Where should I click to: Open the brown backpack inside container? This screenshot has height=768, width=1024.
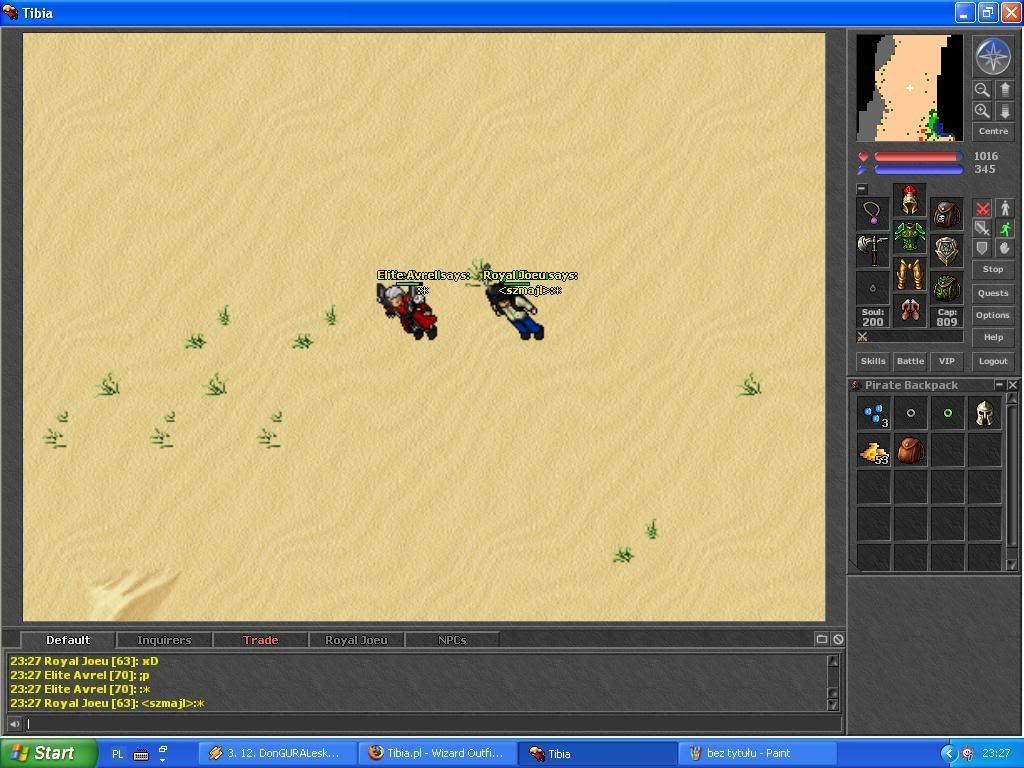click(x=910, y=451)
